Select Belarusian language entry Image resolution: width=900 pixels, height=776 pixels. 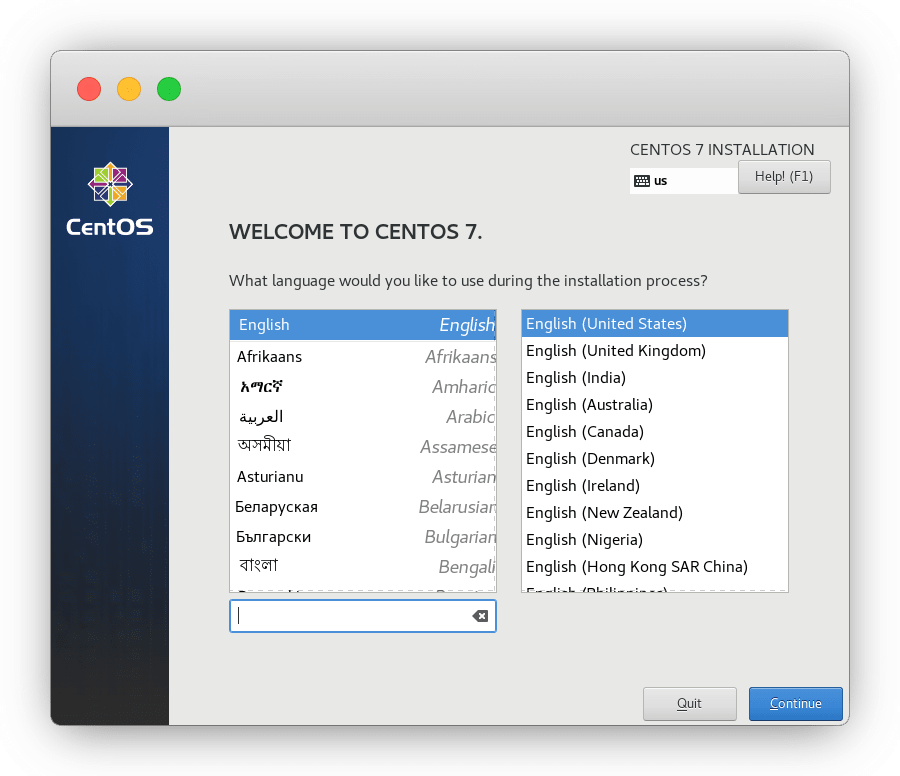pos(362,507)
